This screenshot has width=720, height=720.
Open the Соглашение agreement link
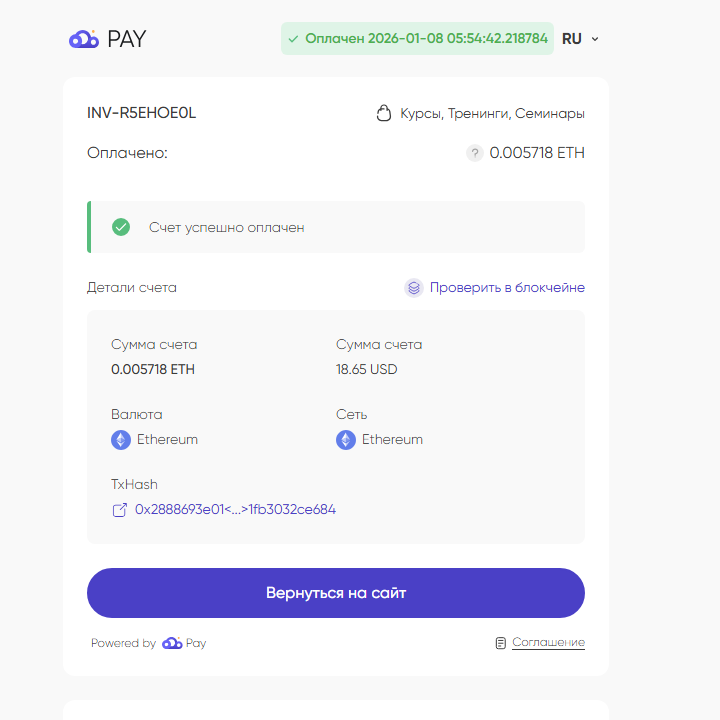click(x=548, y=642)
